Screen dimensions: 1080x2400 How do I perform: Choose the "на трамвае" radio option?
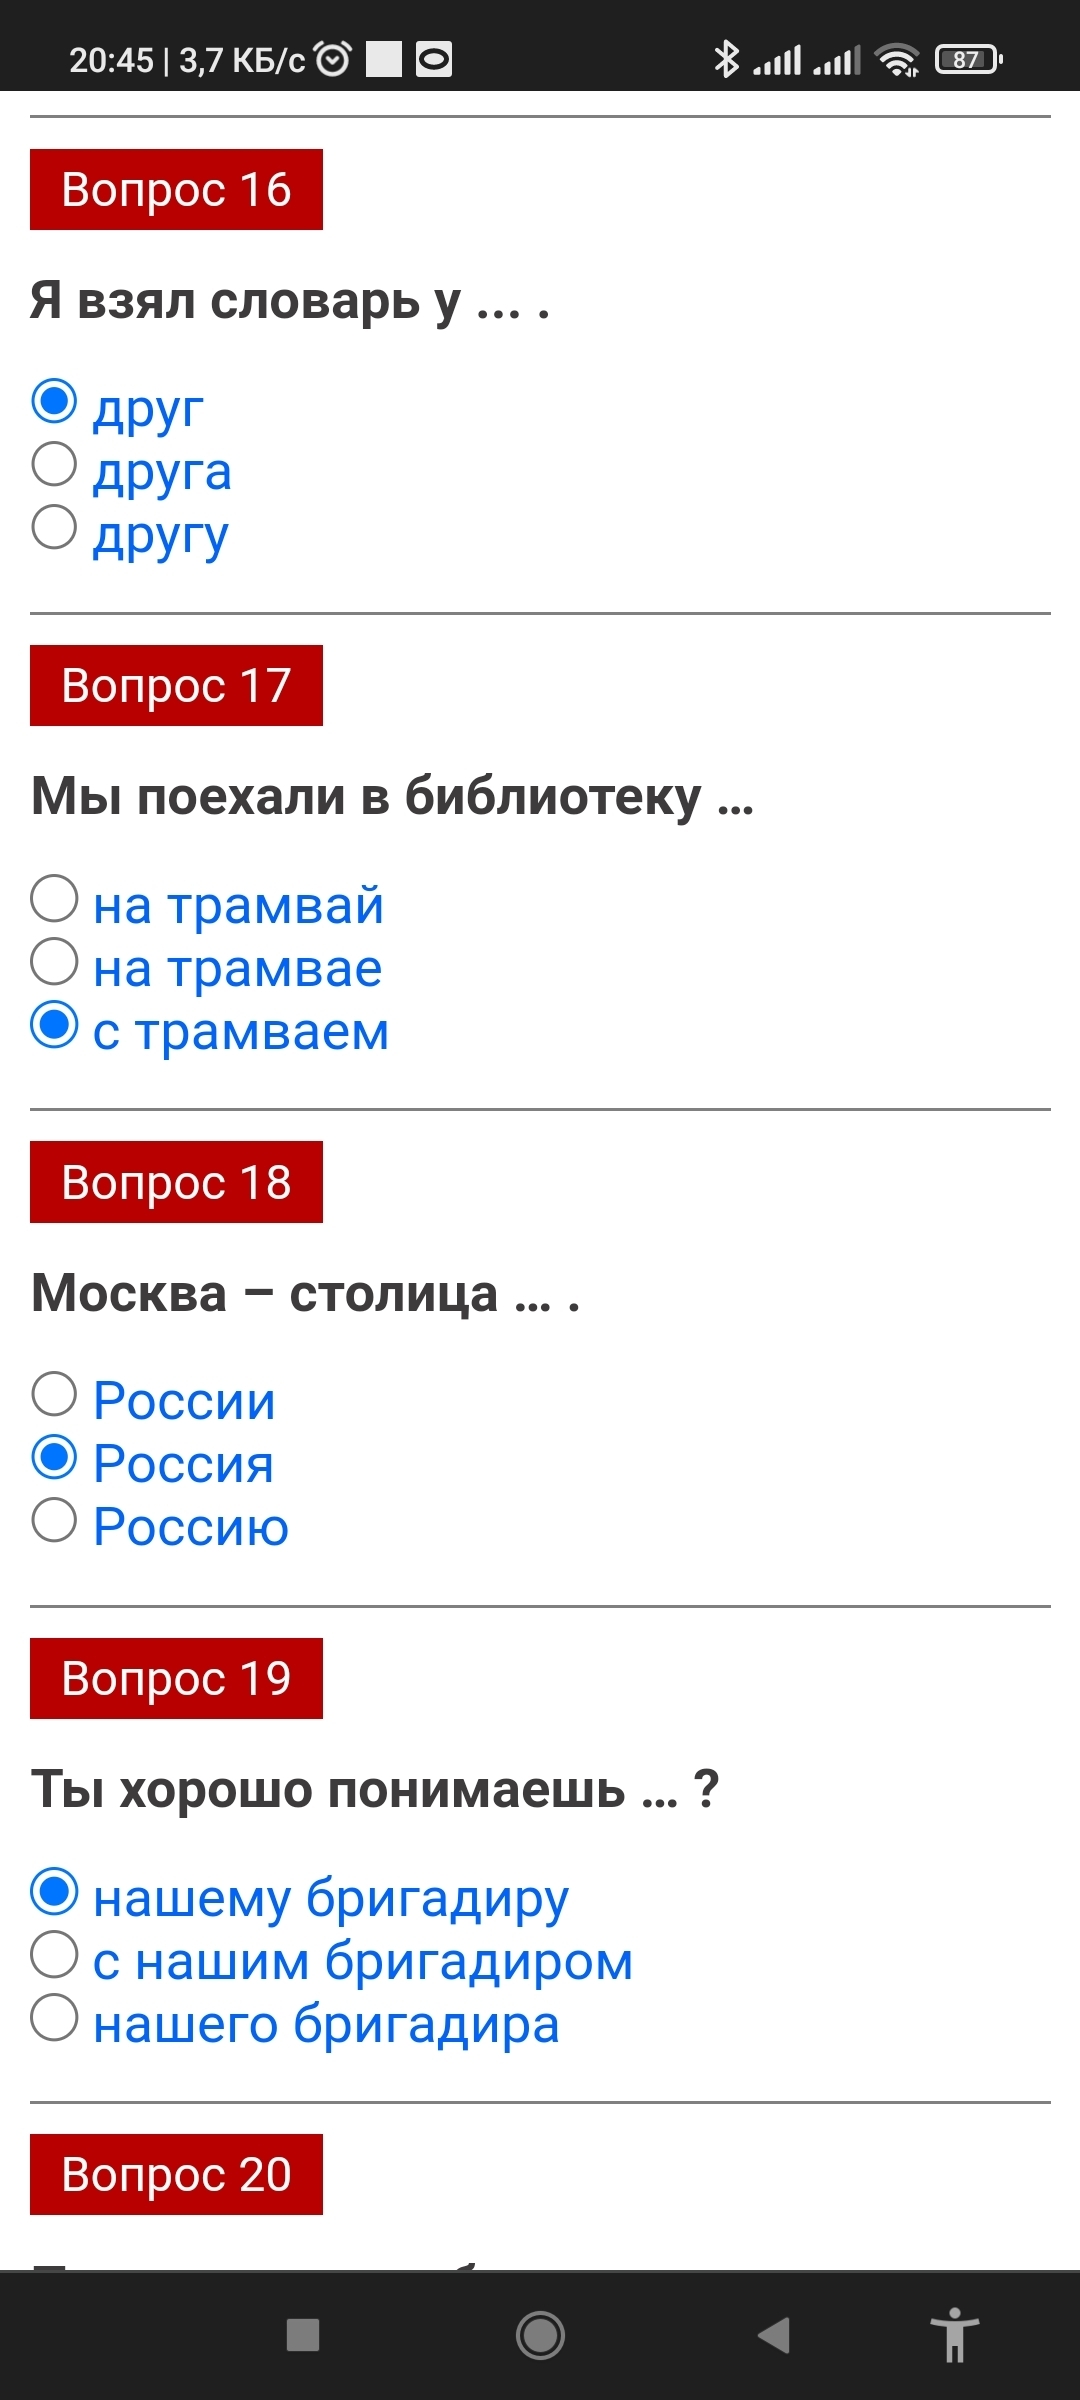click(x=54, y=962)
